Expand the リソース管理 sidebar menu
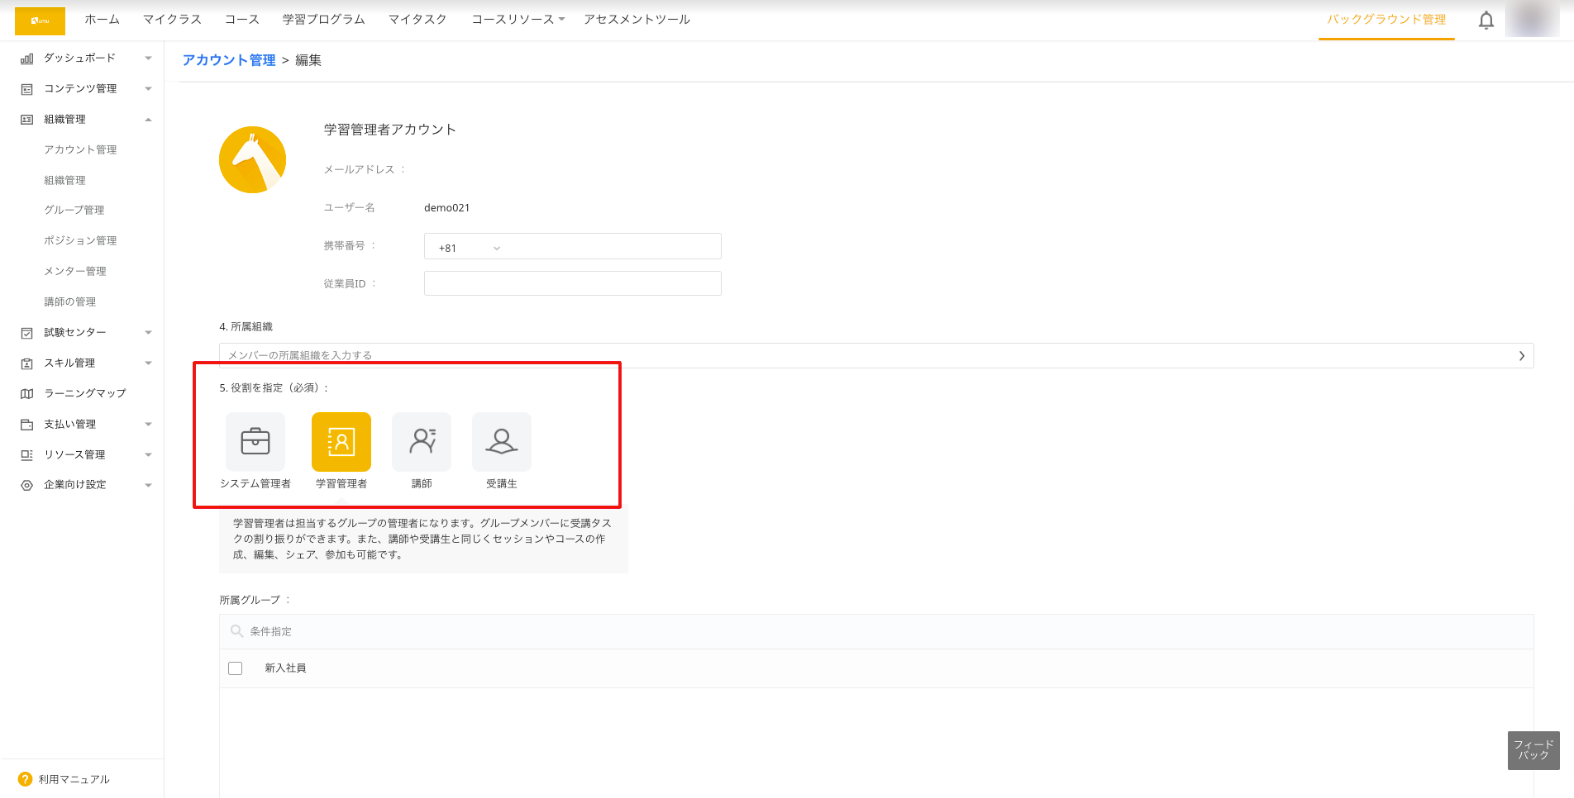The width and height of the screenshot is (1574, 798). [148, 455]
